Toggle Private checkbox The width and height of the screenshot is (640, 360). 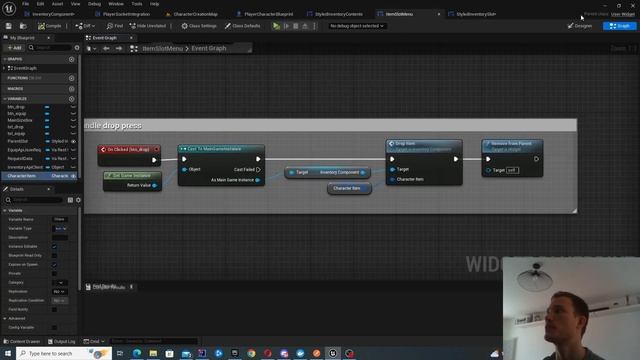coord(54,273)
